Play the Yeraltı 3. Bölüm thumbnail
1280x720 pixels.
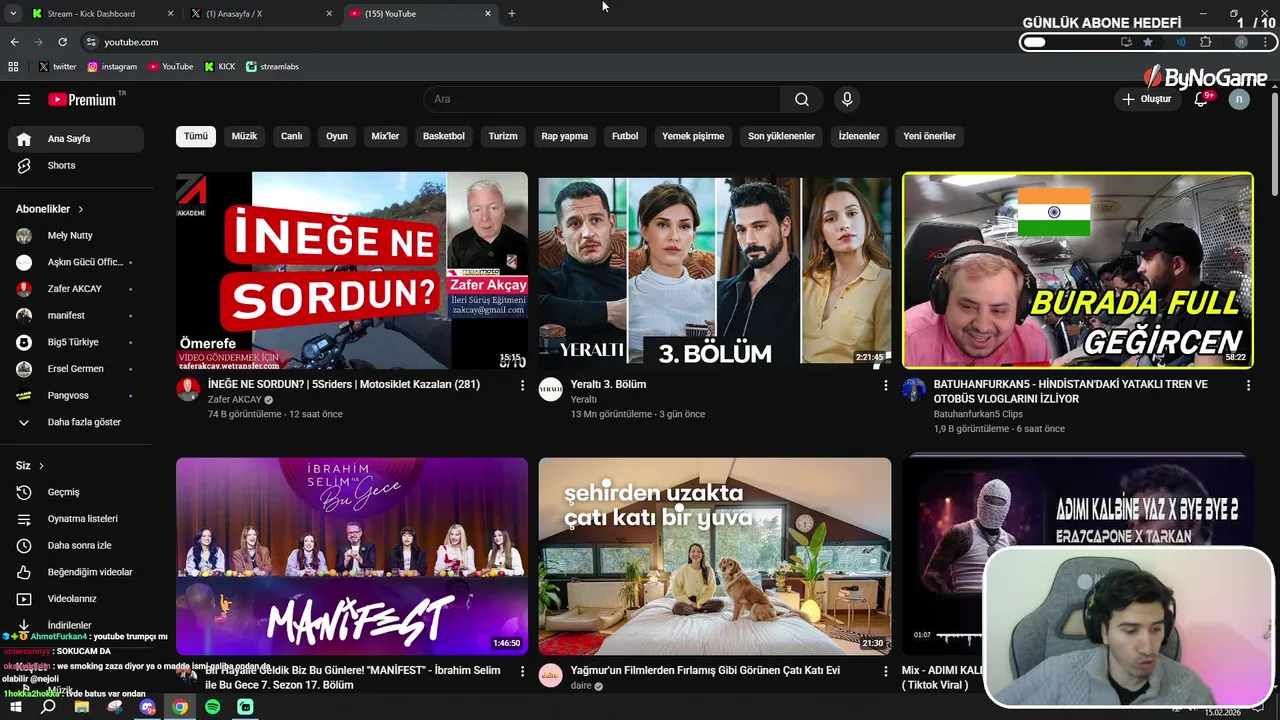click(715, 270)
